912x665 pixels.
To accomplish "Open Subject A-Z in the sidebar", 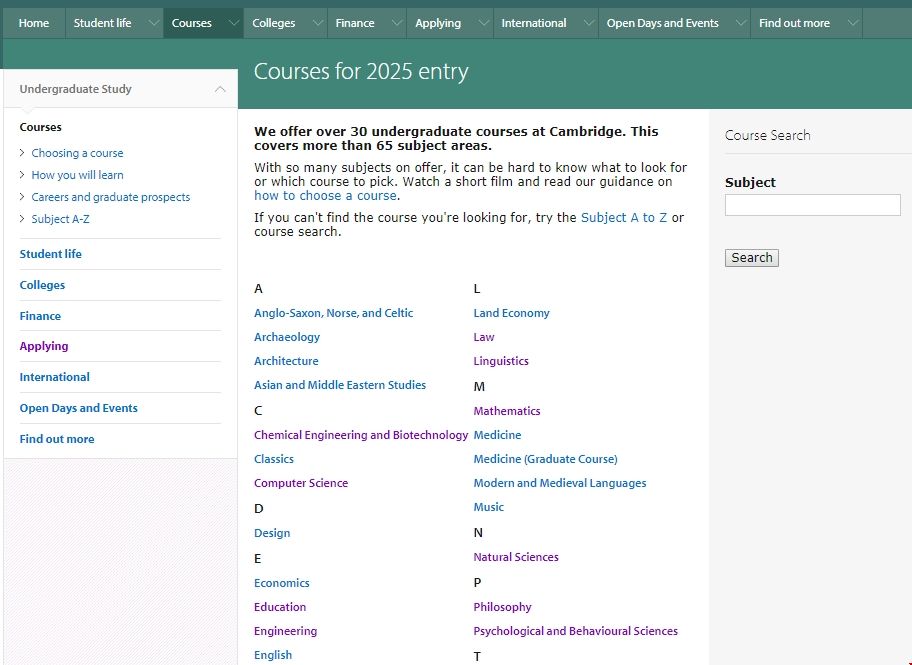I will pos(60,219).
